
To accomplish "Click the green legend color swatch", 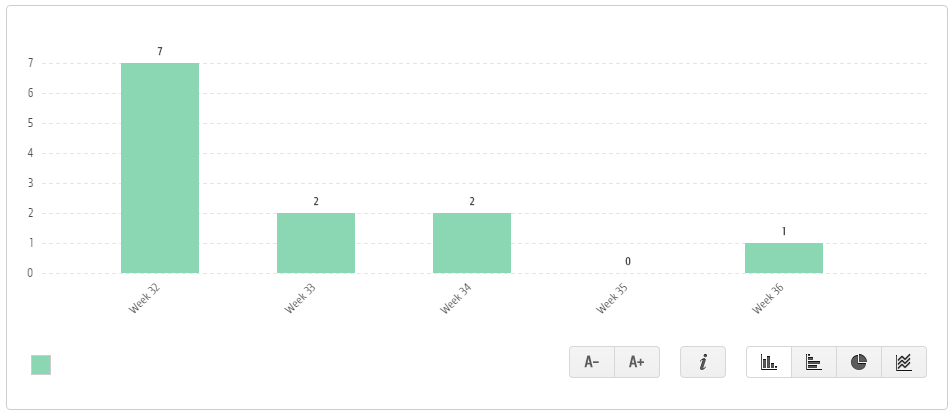I will tap(41, 365).
